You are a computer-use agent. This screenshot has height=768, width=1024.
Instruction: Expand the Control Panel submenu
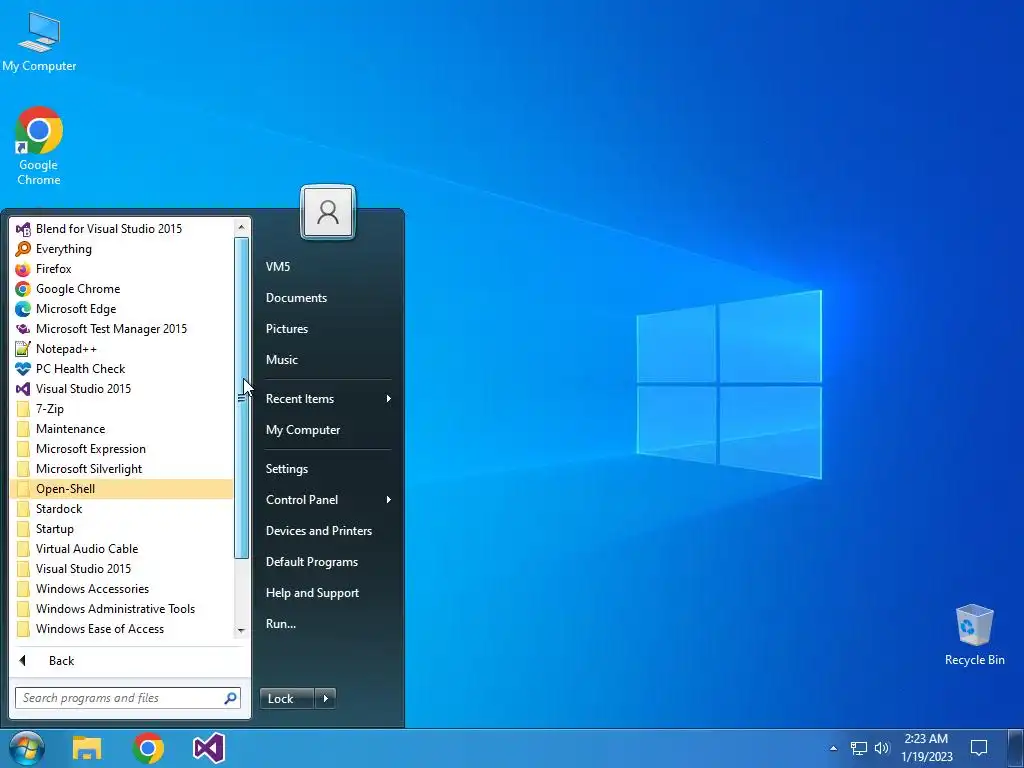click(328, 500)
